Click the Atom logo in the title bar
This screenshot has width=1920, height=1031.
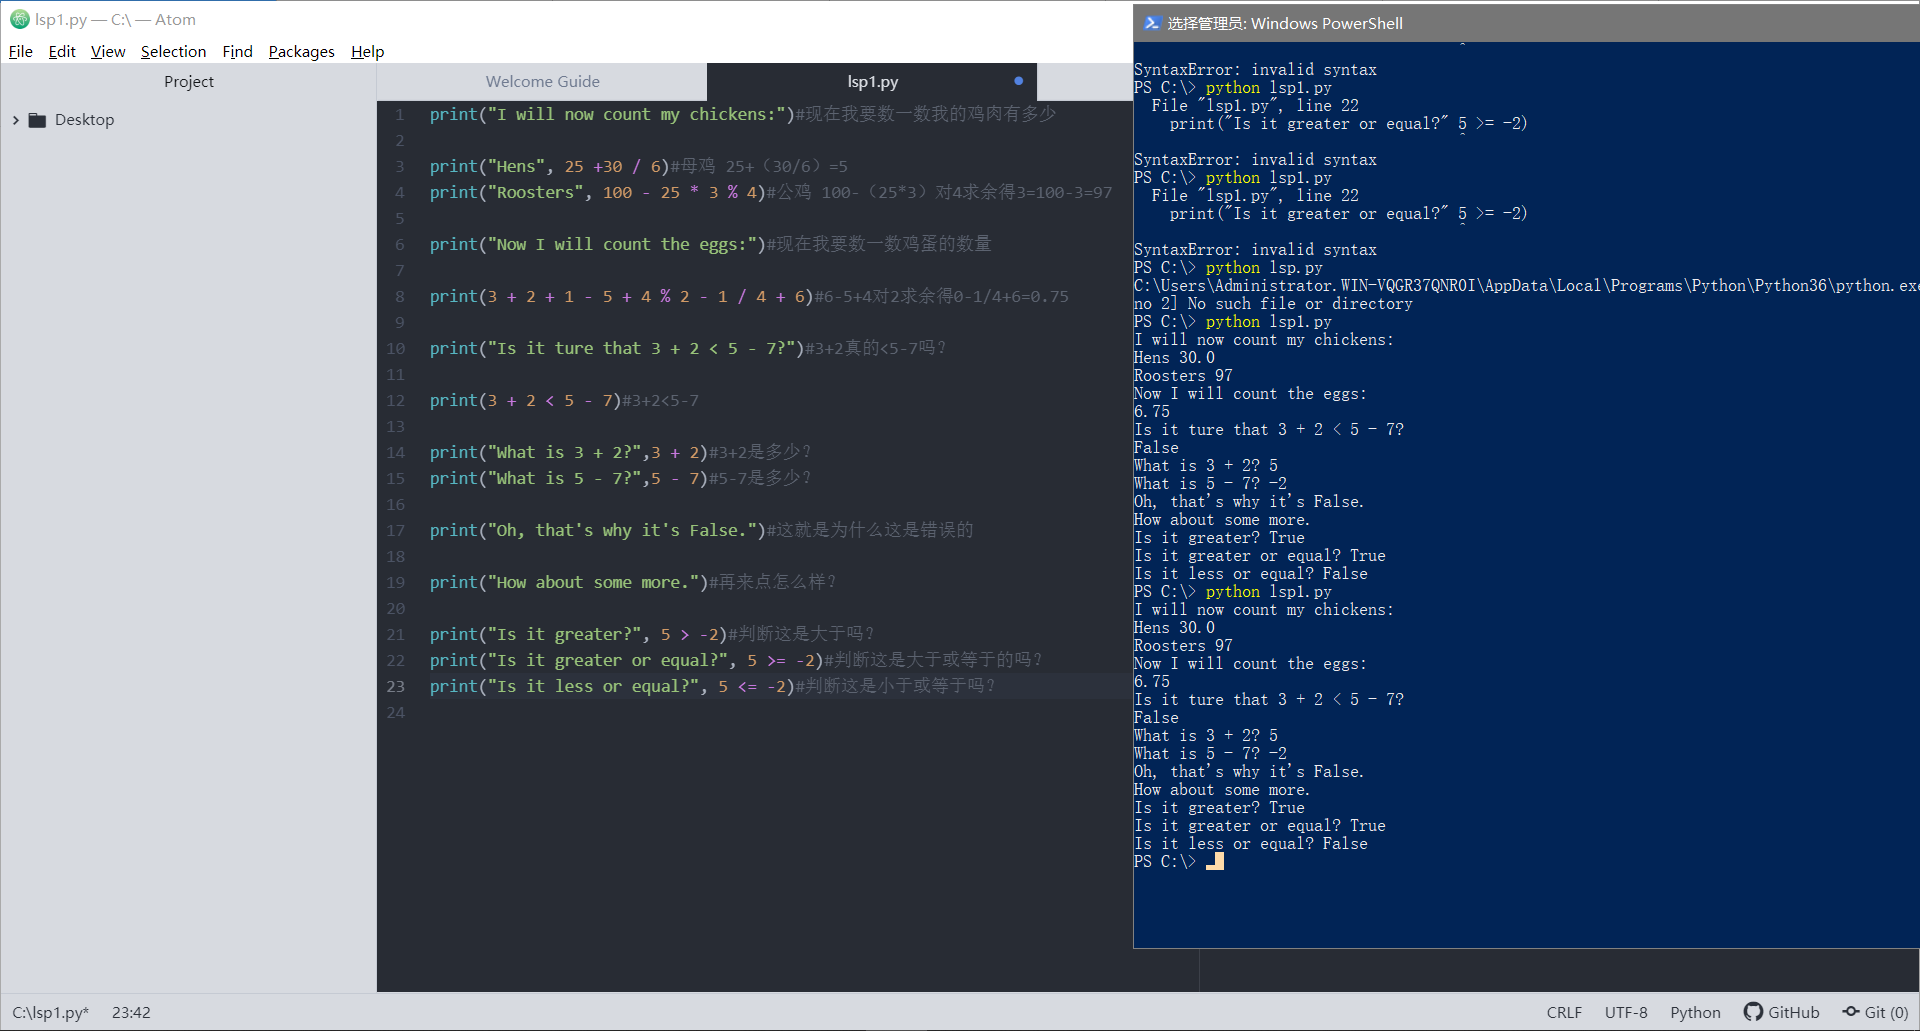coord(19,19)
